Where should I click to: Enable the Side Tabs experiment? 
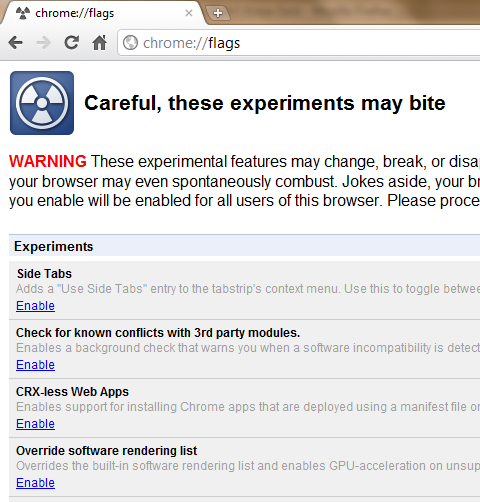pos(35,306)
